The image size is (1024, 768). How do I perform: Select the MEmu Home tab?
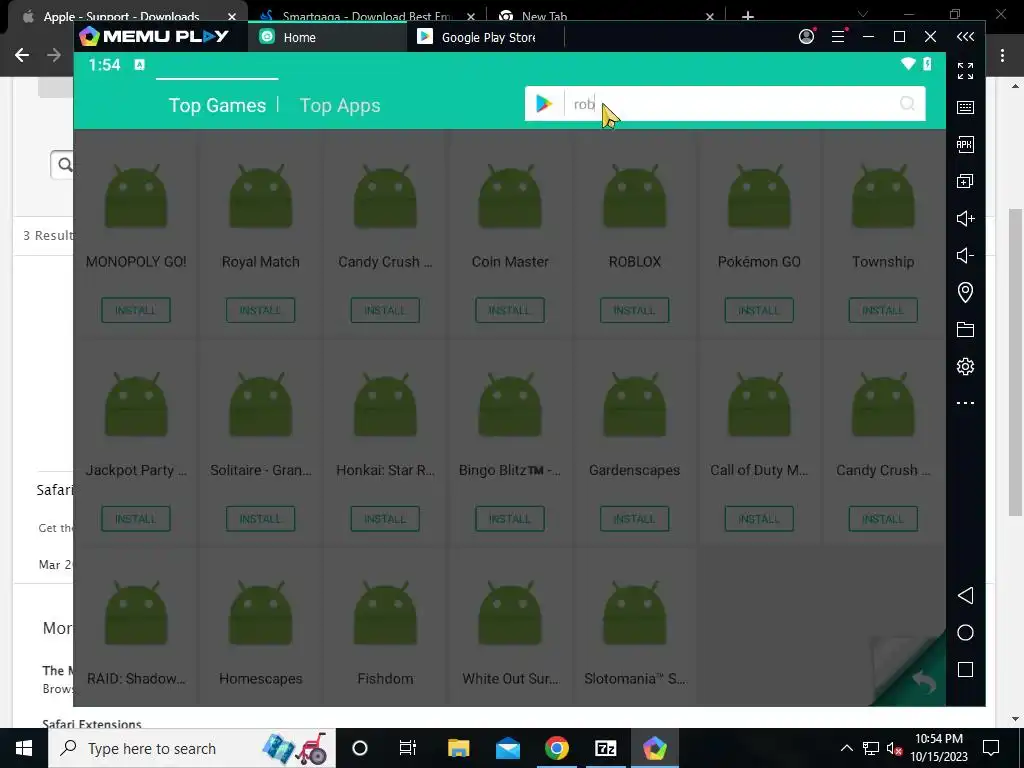[328, 37]
